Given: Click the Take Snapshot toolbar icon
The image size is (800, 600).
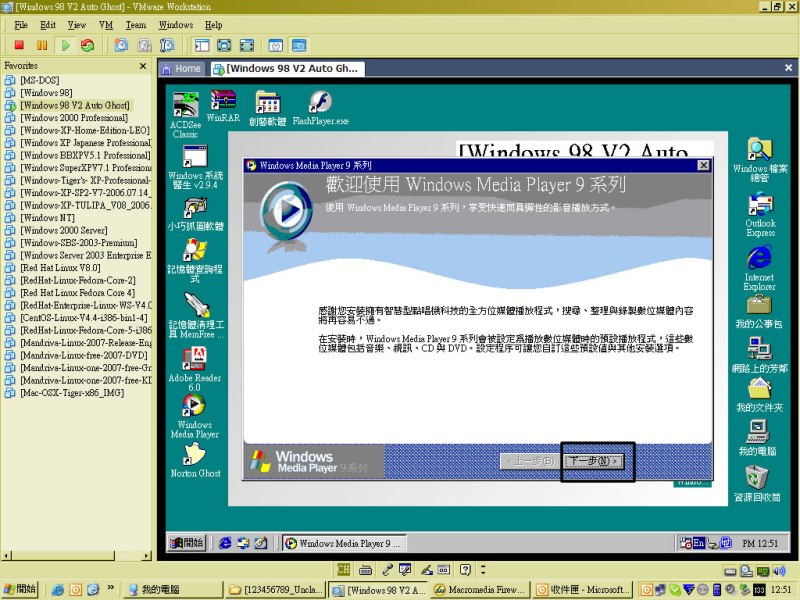Looking at the screenshot, I should tap(121, 45).
